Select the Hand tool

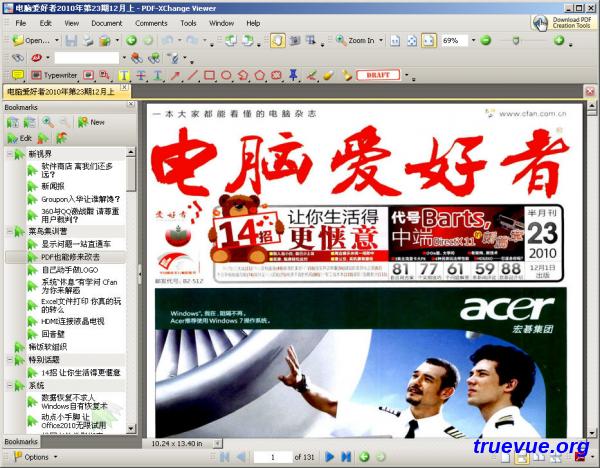[x=277, y=40]
